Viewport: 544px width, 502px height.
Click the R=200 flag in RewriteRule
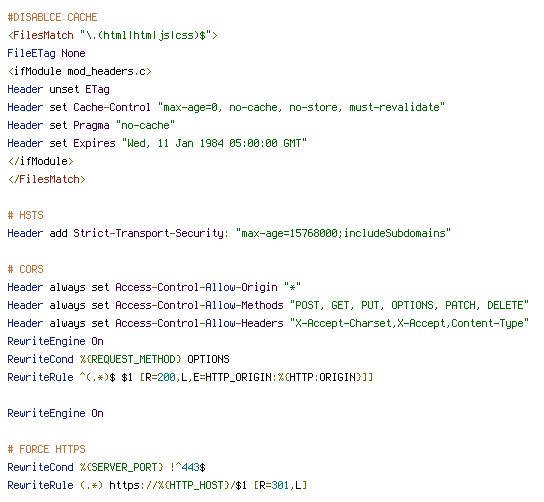160,377
